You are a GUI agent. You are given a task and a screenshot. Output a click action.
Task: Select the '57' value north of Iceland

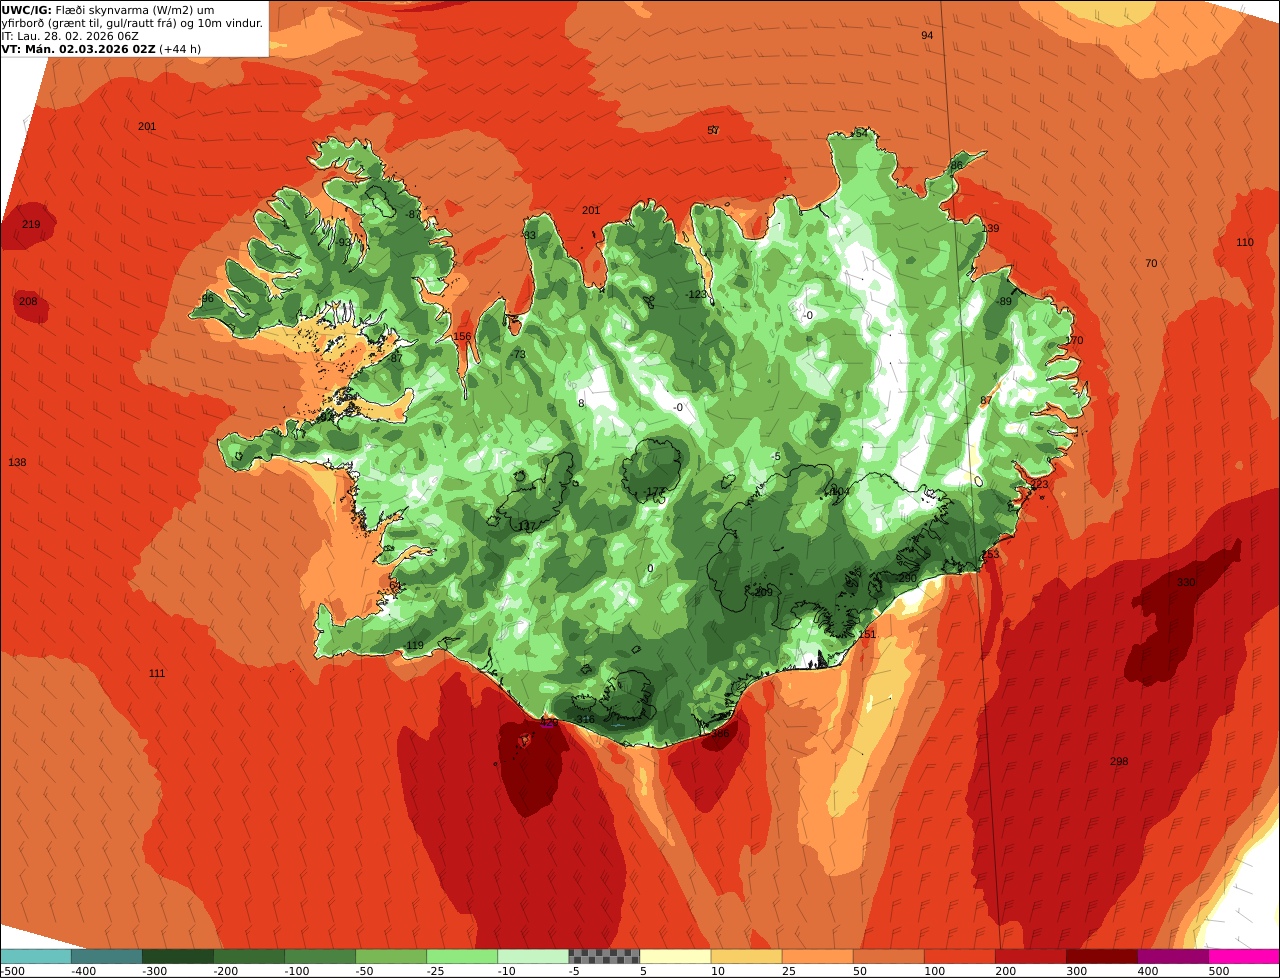pos(713,130)
